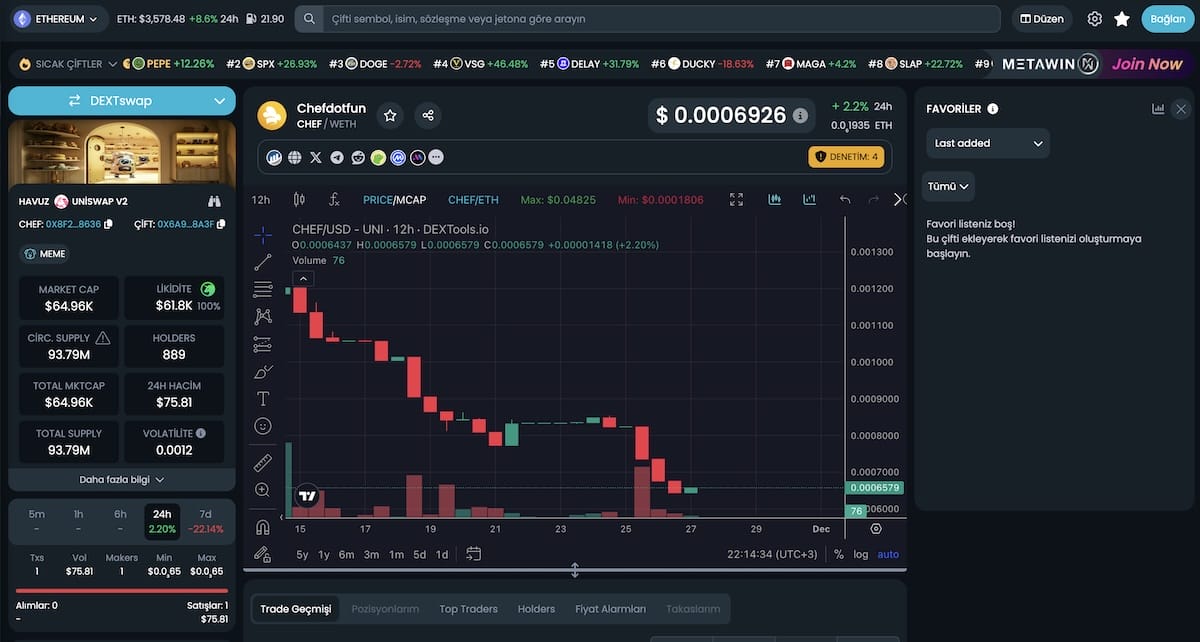The height and width of the screenshot is (642, 1200).
Task: Open the Last added sort dropdown
Action: tap(988, 143)
